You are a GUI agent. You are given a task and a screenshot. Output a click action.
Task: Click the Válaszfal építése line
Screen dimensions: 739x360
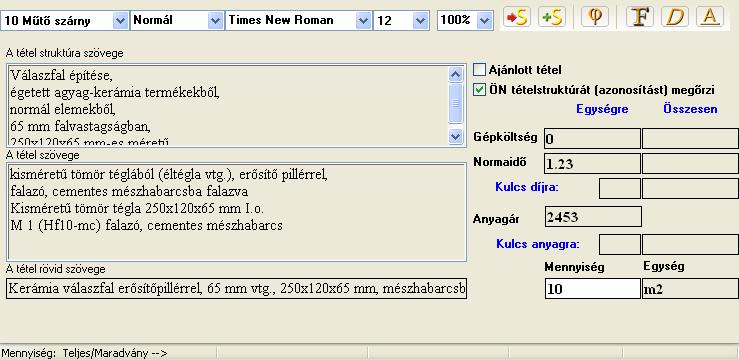[61, 75]
